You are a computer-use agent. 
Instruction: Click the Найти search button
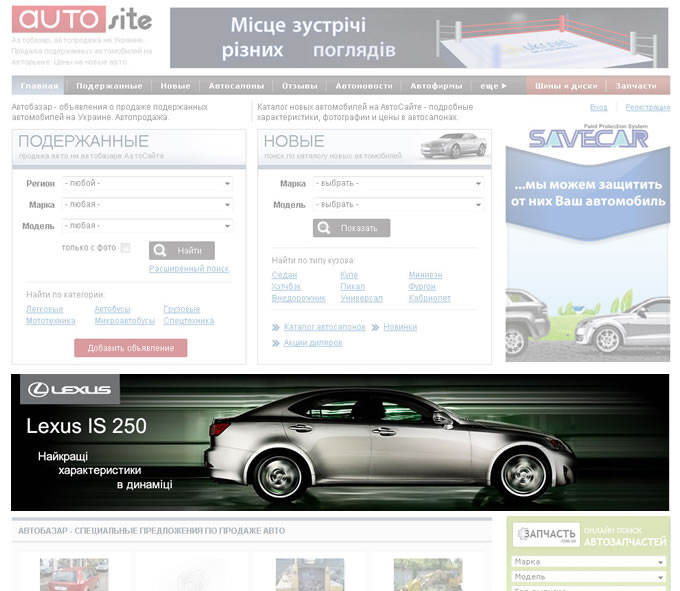[182, 251]
